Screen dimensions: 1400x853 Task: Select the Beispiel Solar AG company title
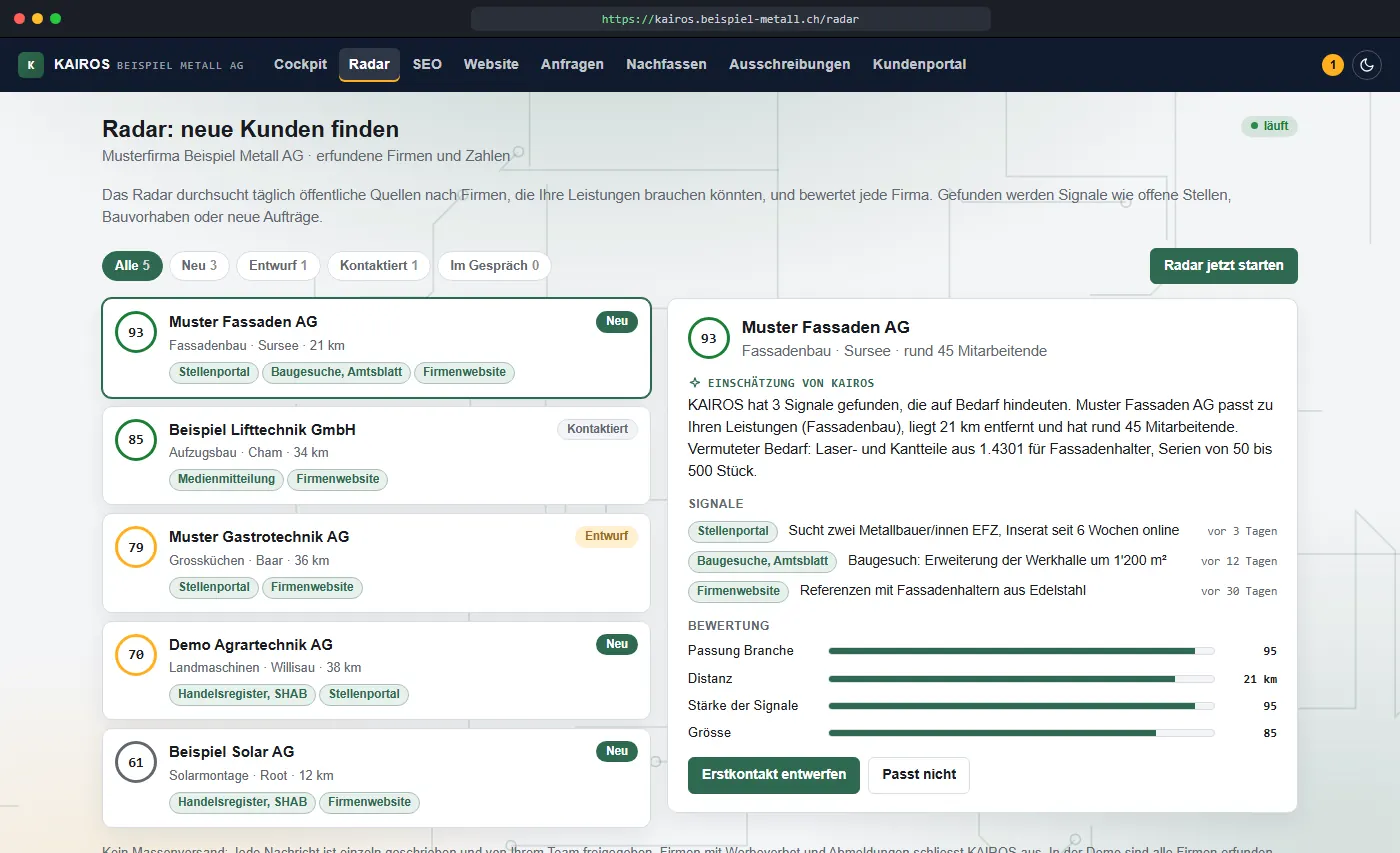click(232, 752)
